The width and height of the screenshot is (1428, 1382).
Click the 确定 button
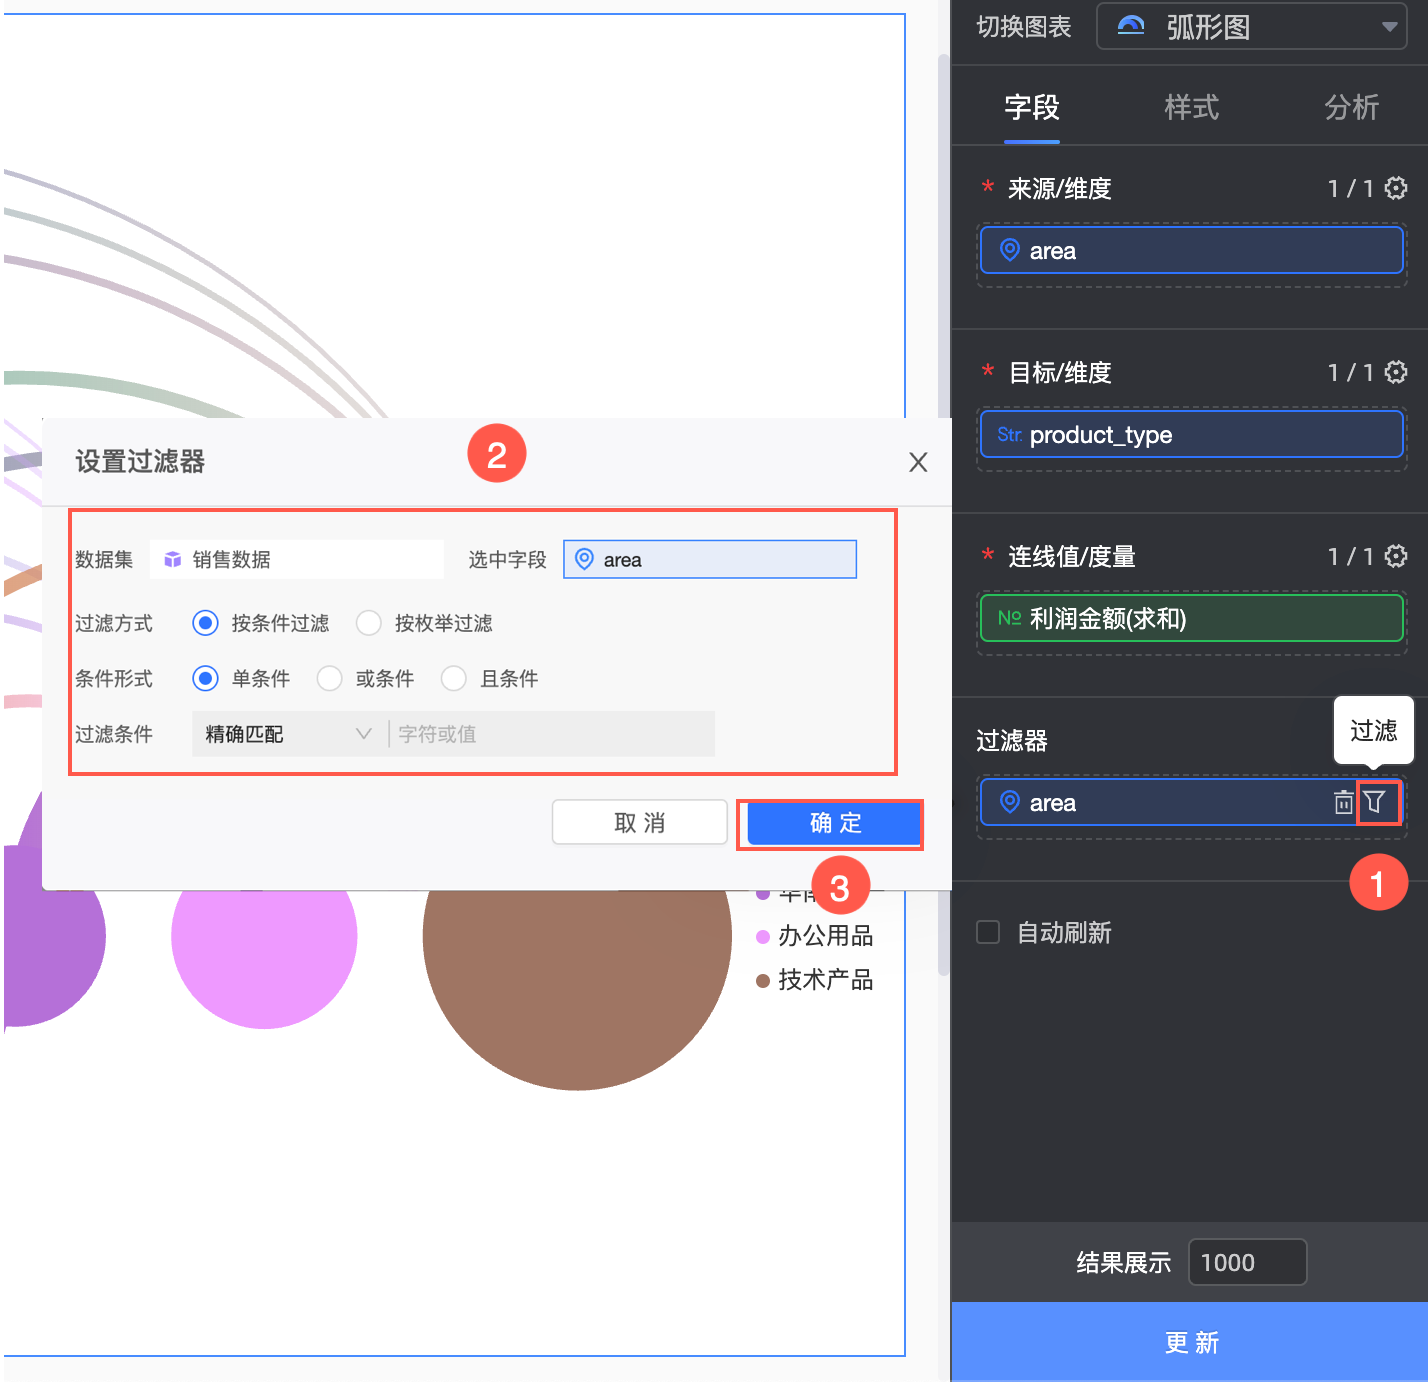click(x=834, y=823)
